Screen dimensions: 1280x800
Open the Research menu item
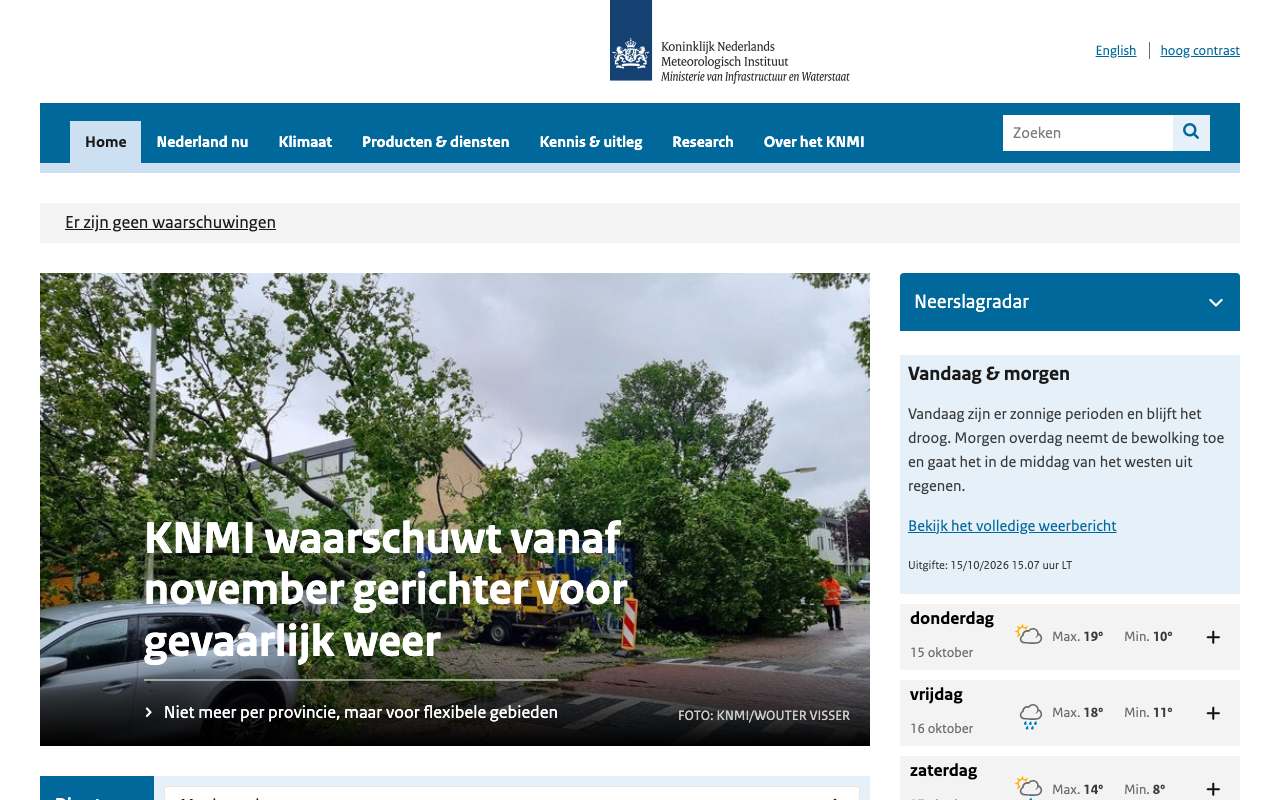(x=703, y=142)
